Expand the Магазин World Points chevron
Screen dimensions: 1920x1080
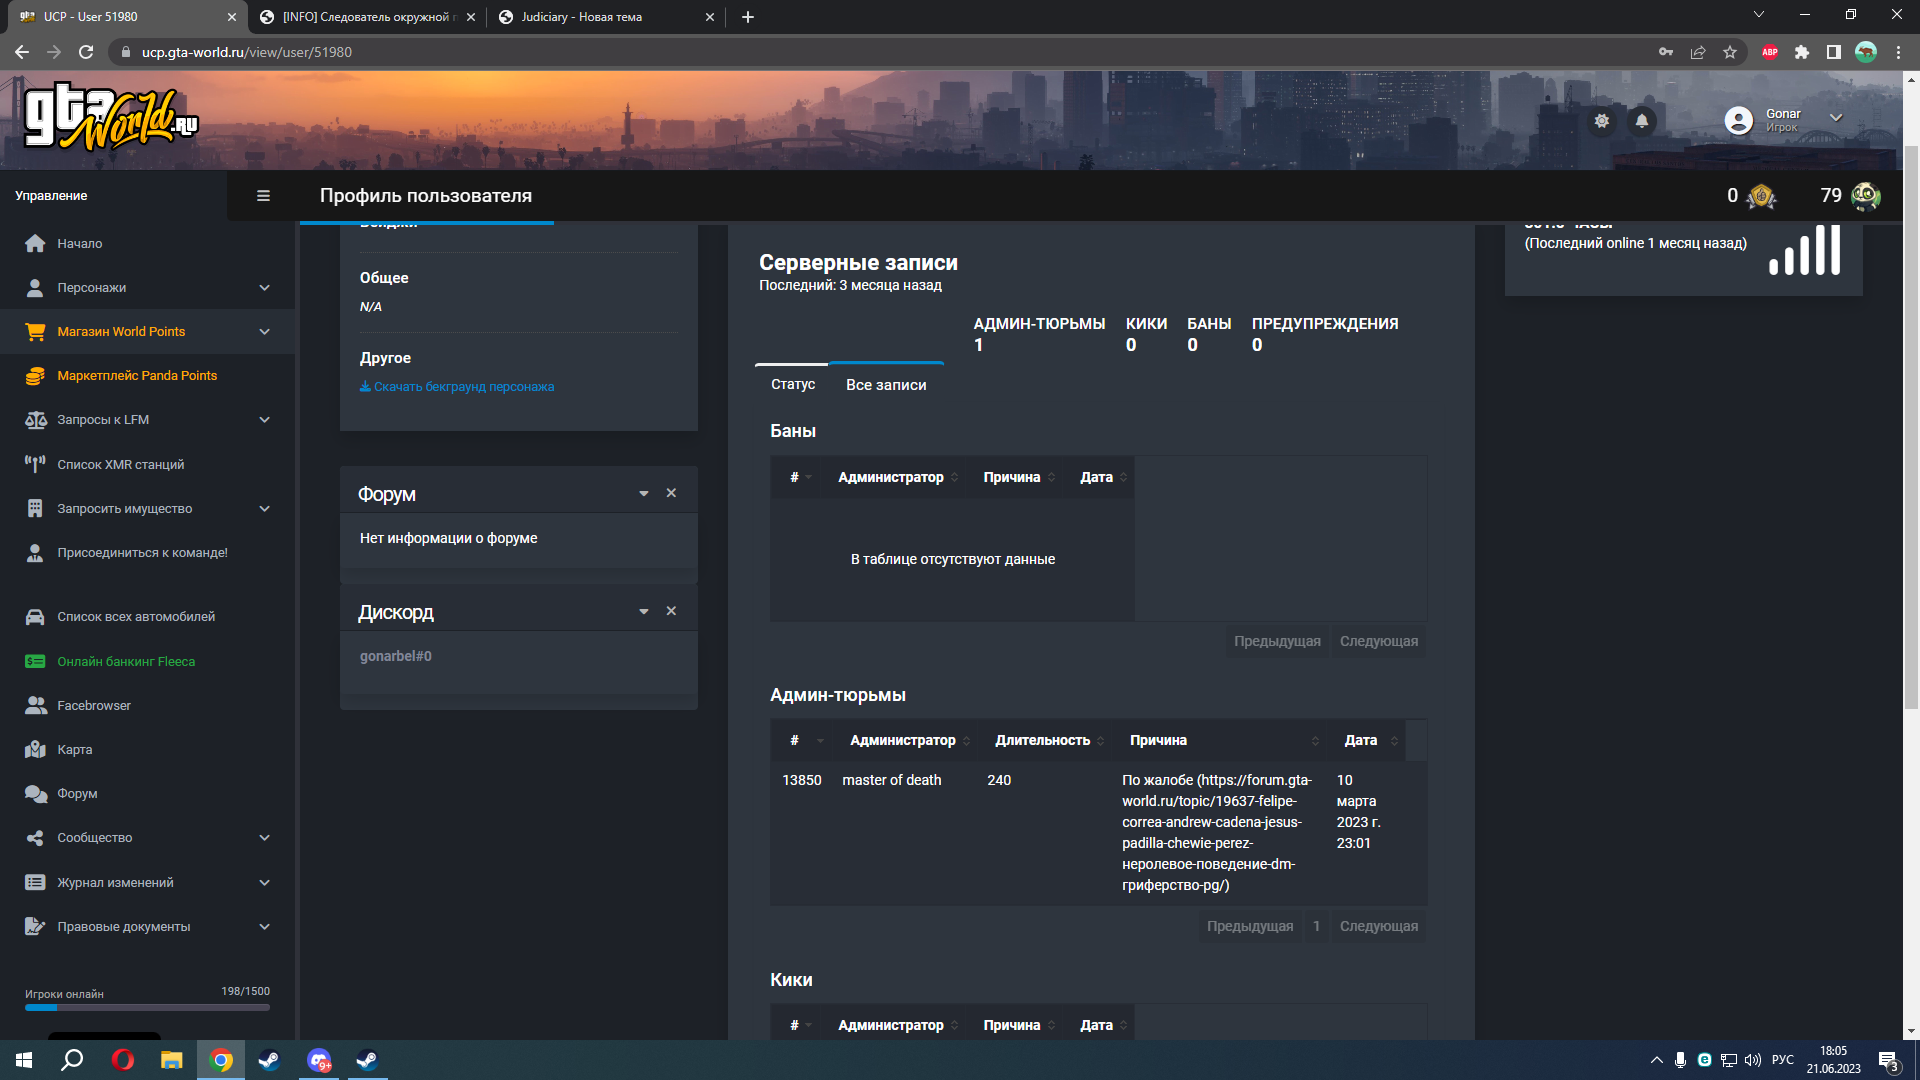pos(265,332)
